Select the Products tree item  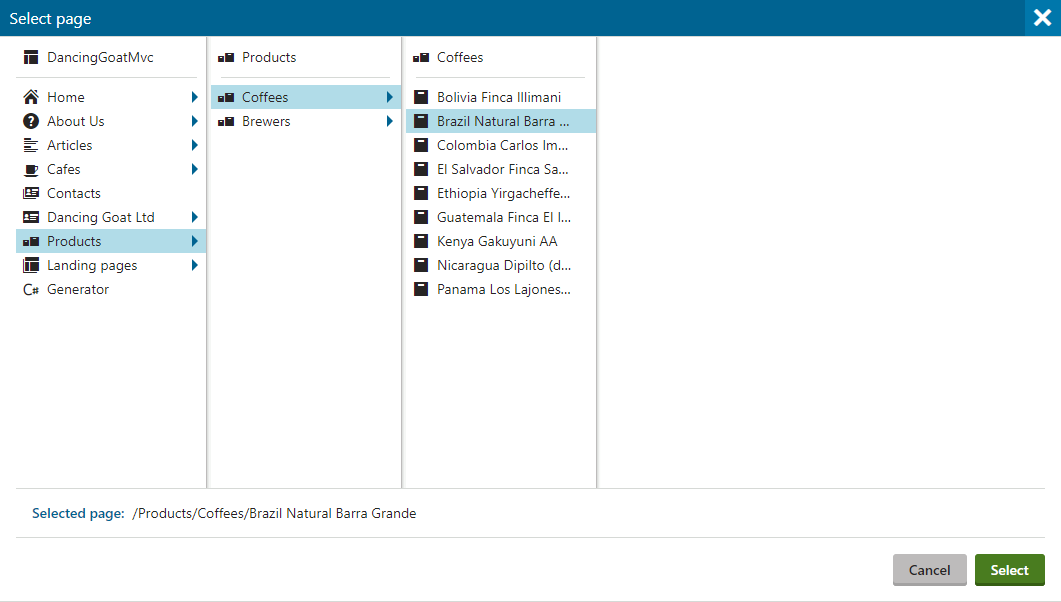75,241
